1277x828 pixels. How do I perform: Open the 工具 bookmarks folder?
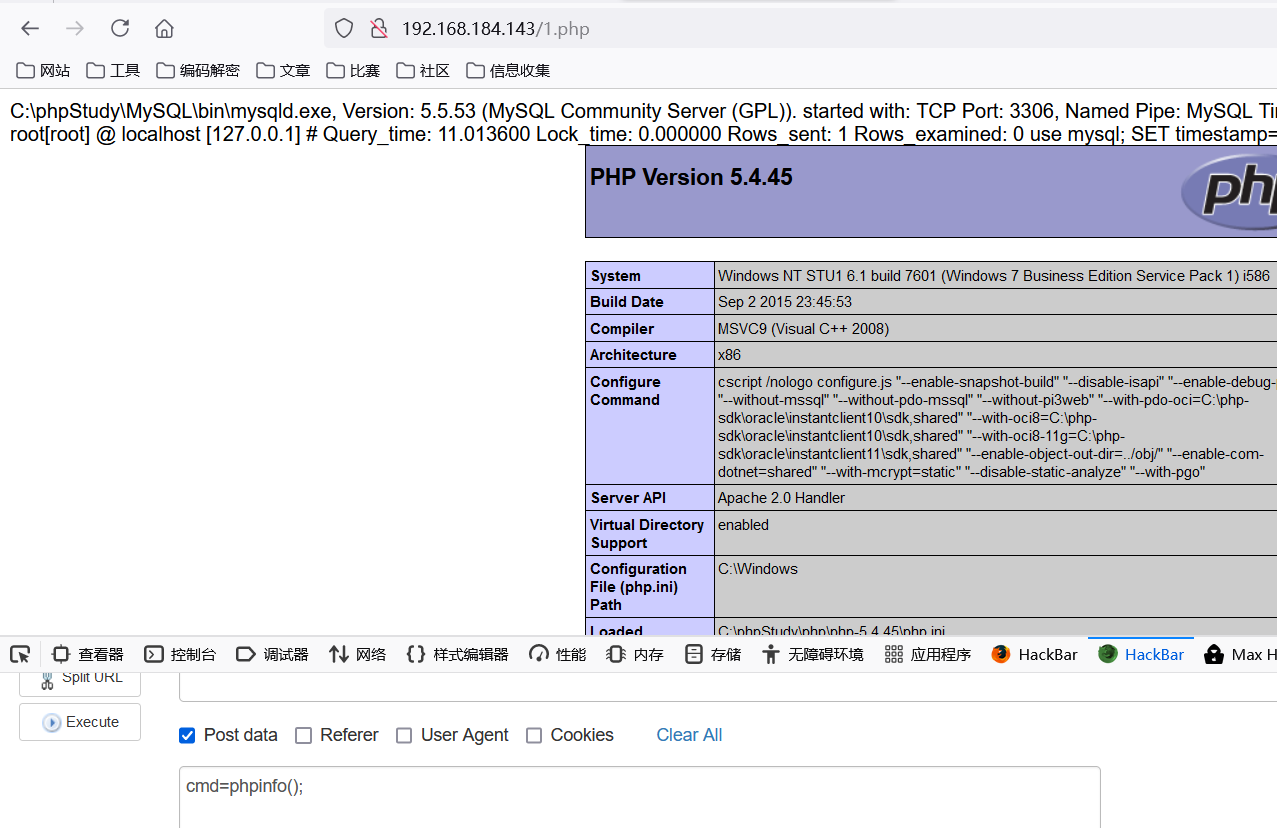point(113,70)
